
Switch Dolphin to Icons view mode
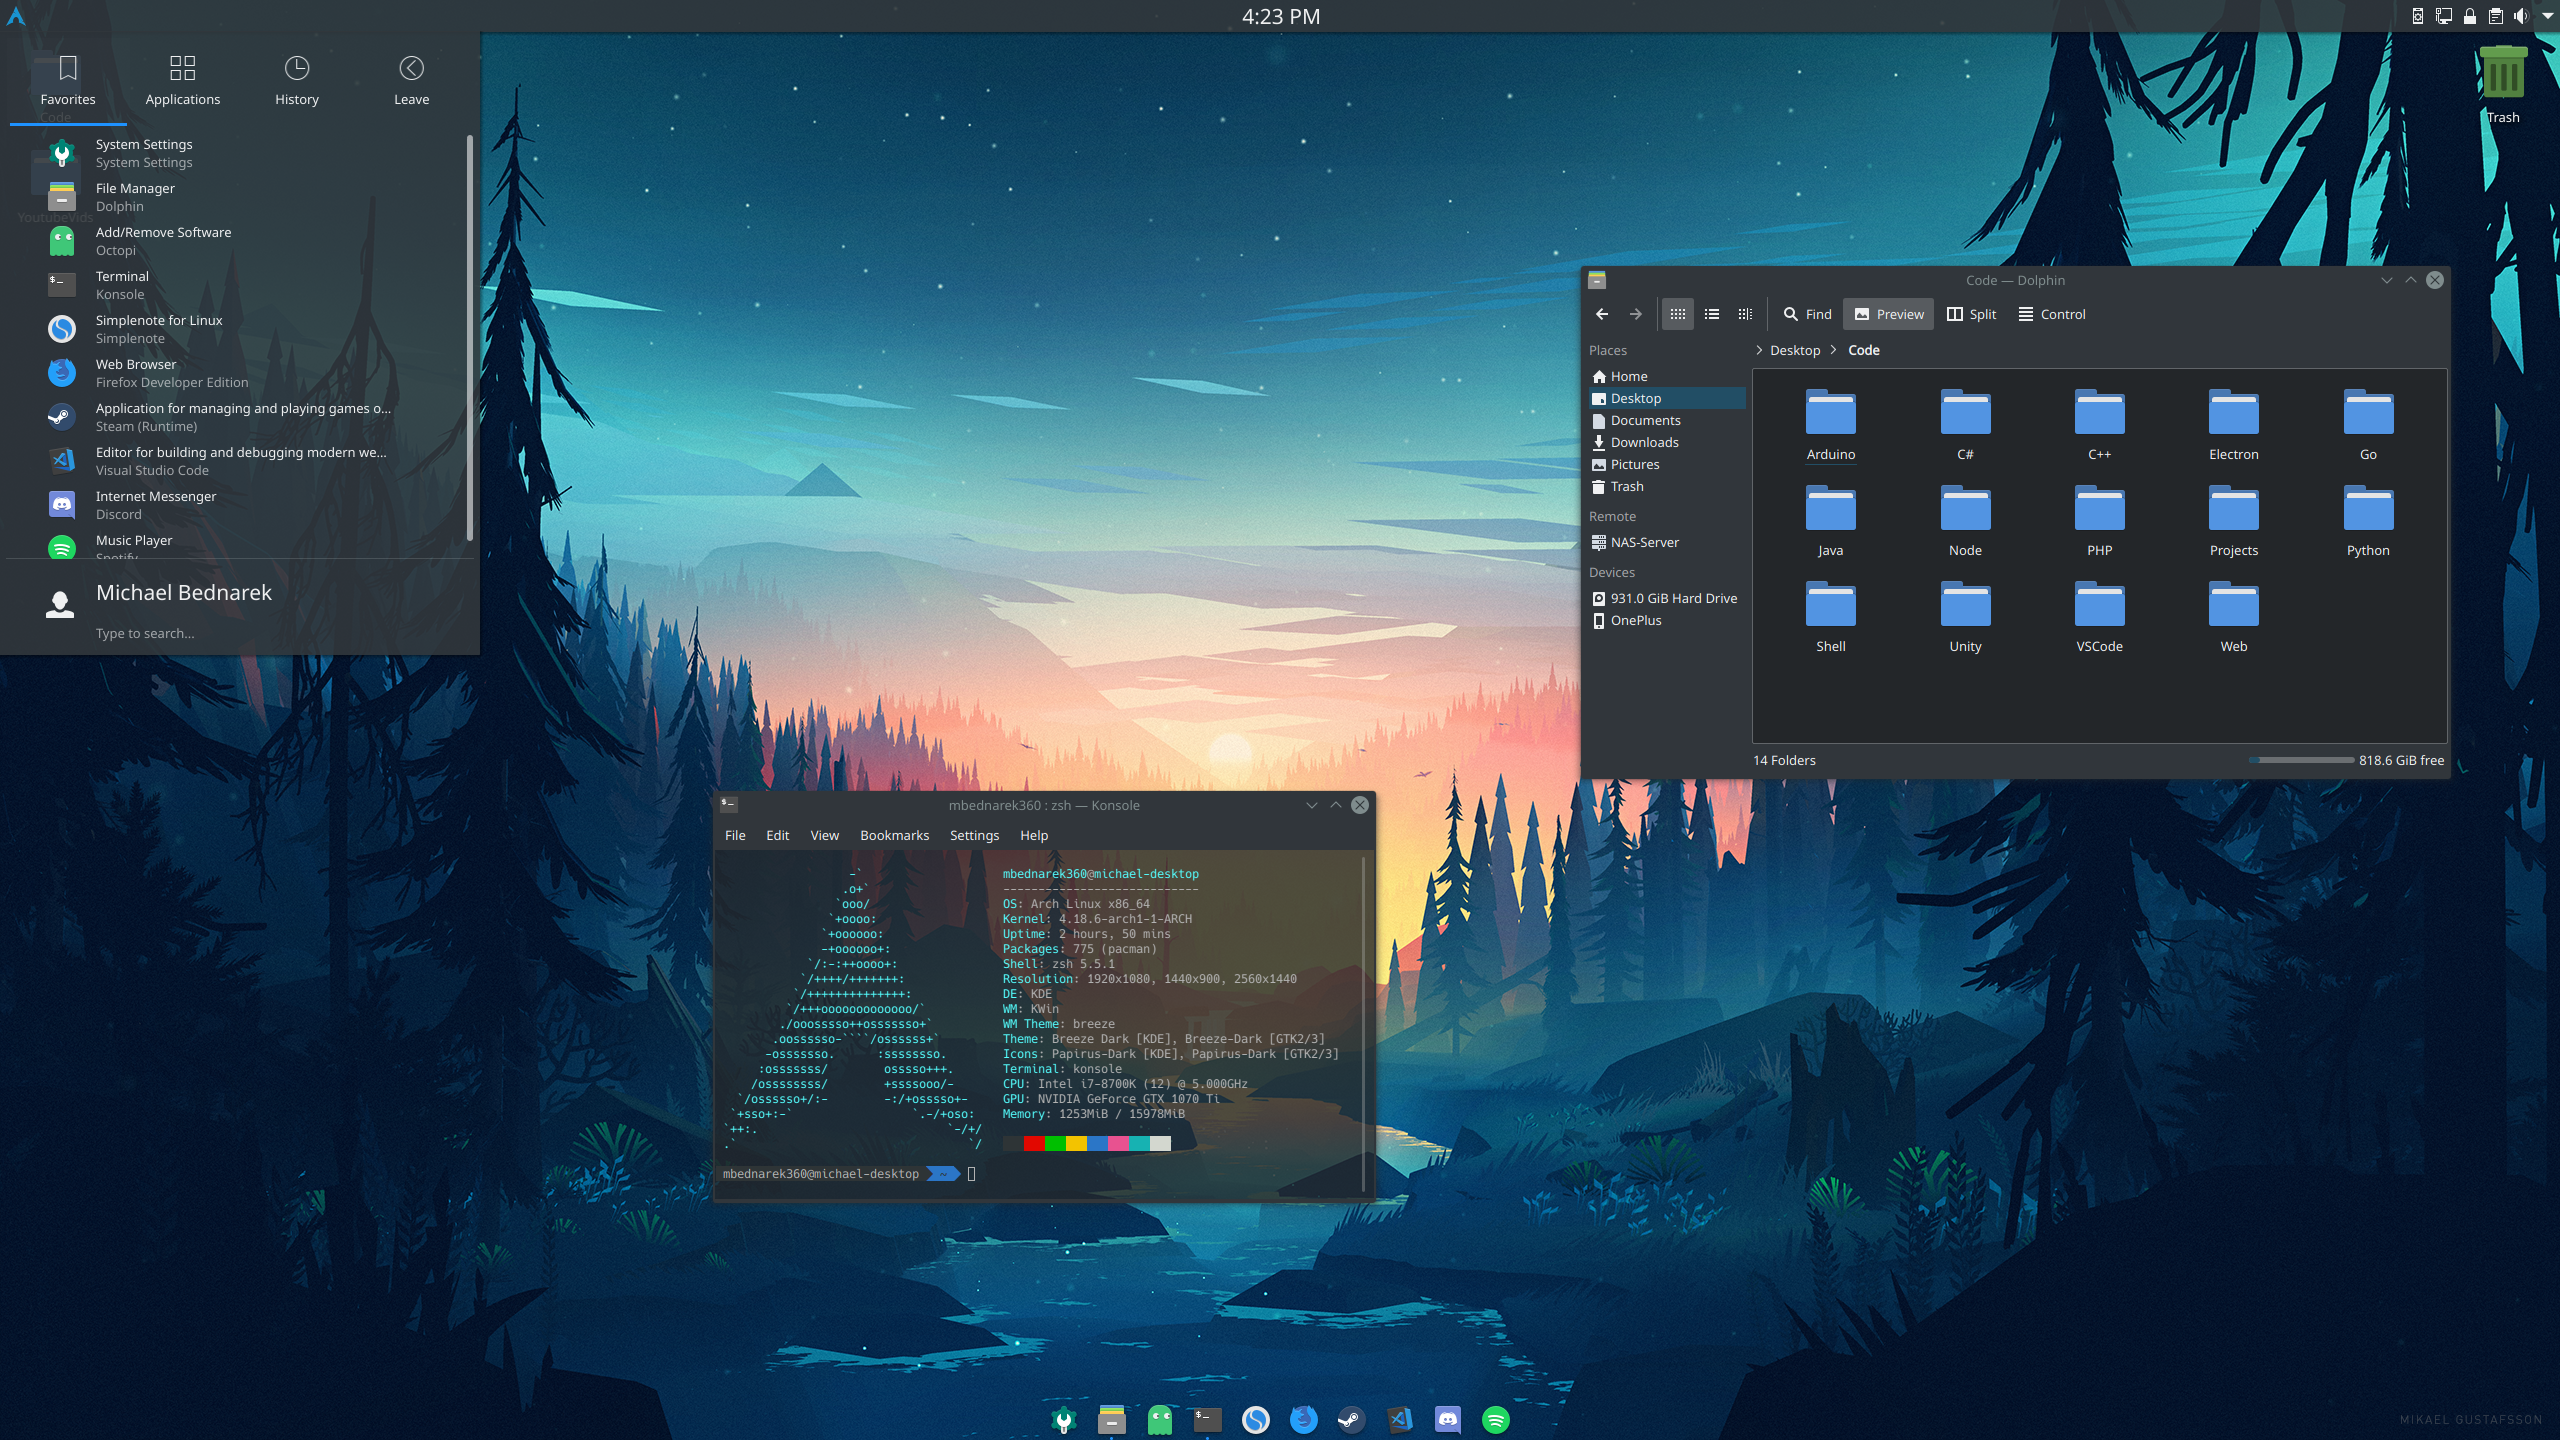coord(1678,314)
